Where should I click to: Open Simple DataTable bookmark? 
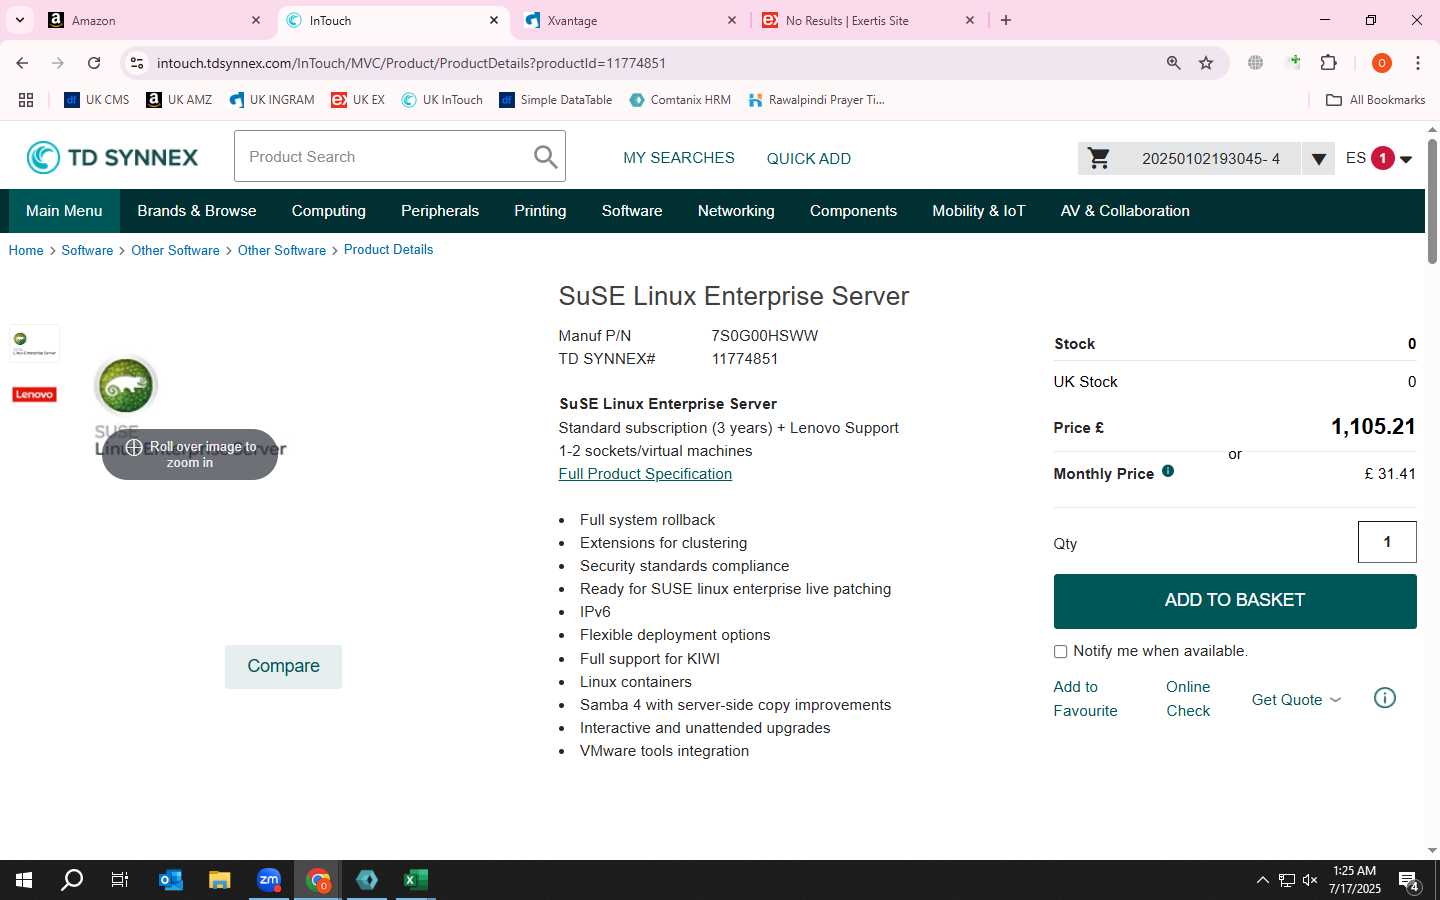tap(556, 100)
